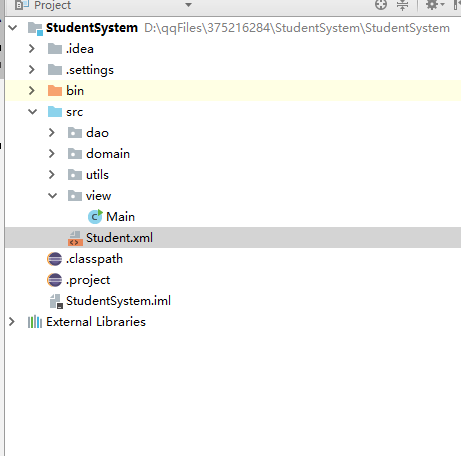Image resolution: width=461 pixels, height=456 pixels.
Task: Expand the .idea folder
Action: (x=32, y=49)
